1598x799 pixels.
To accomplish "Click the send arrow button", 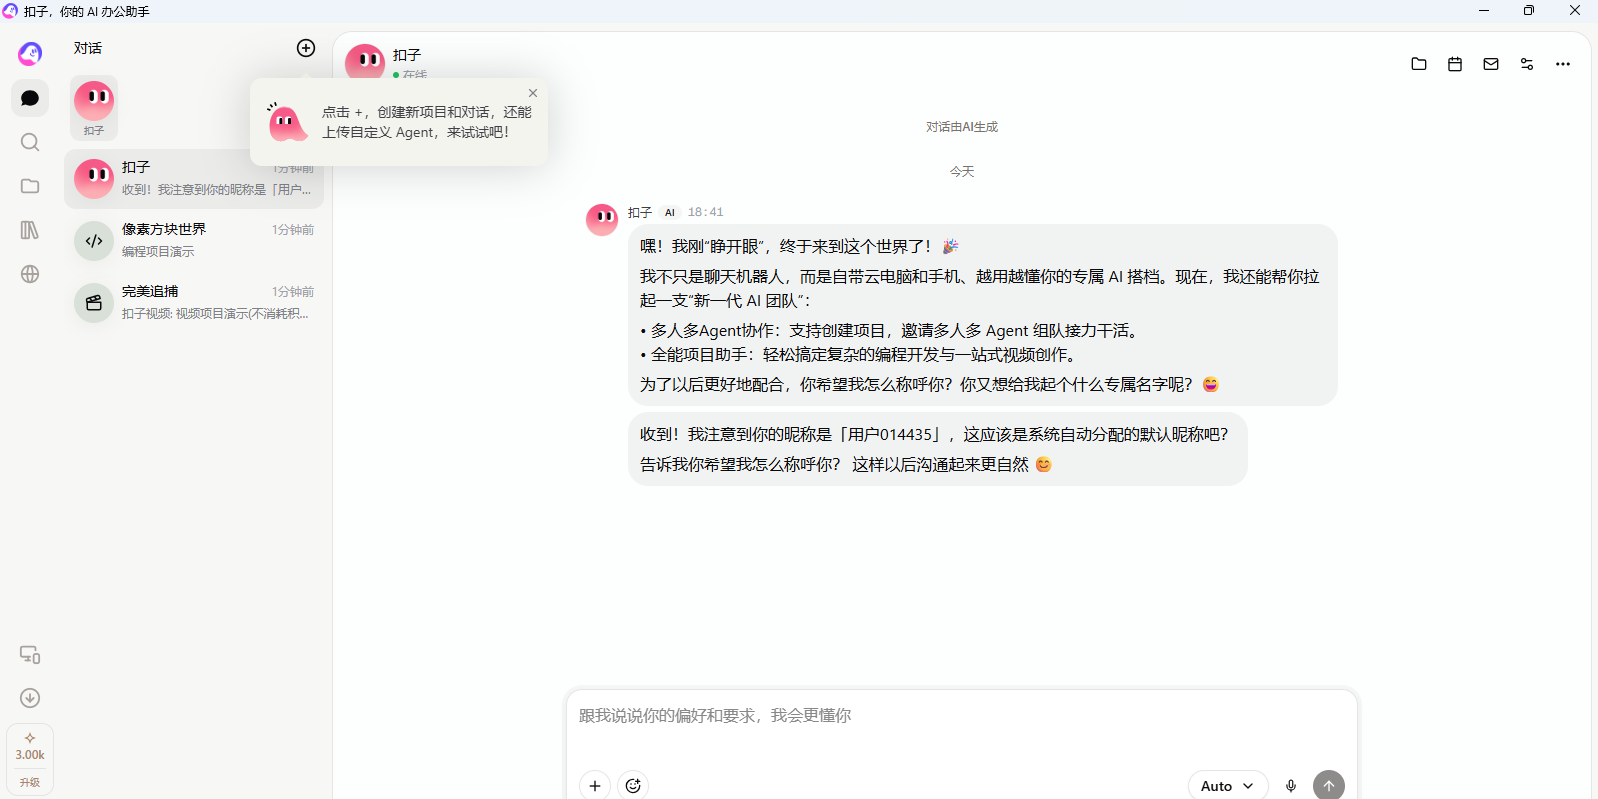I will [x=1329, y=786].
